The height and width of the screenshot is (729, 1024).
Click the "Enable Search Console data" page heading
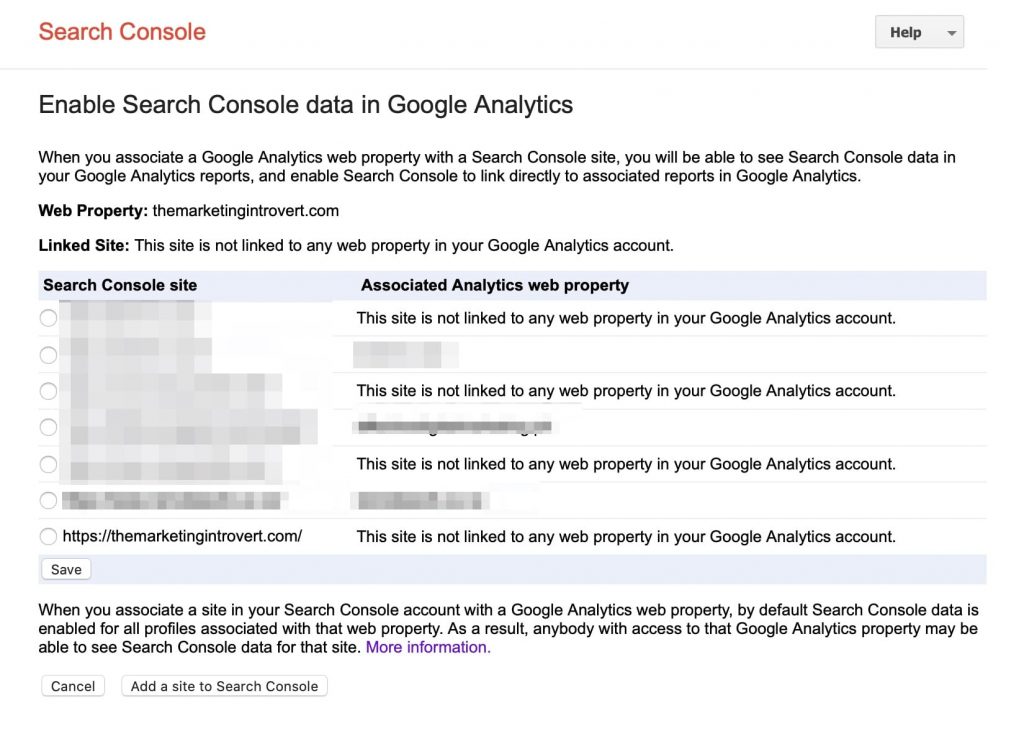(x=305, y=104)
